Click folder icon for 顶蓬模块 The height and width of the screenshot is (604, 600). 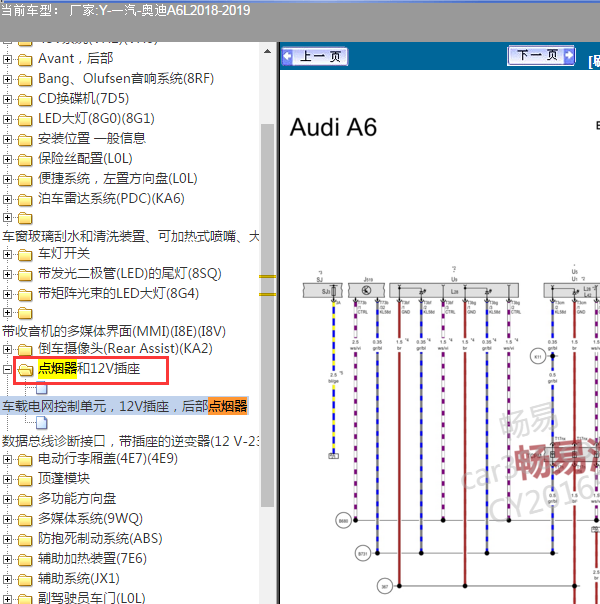(25, 480)
